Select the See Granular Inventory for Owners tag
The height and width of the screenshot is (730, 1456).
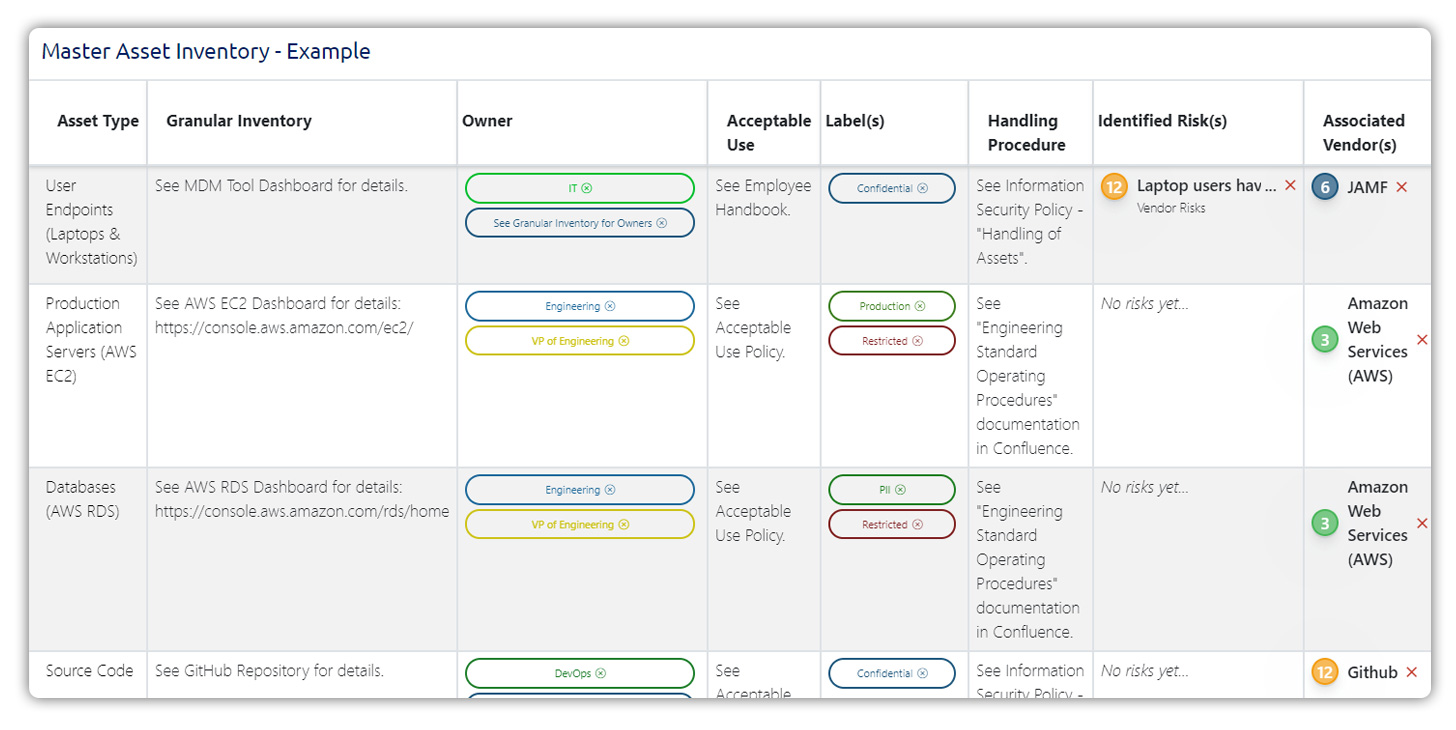click(x=572, y=223)
